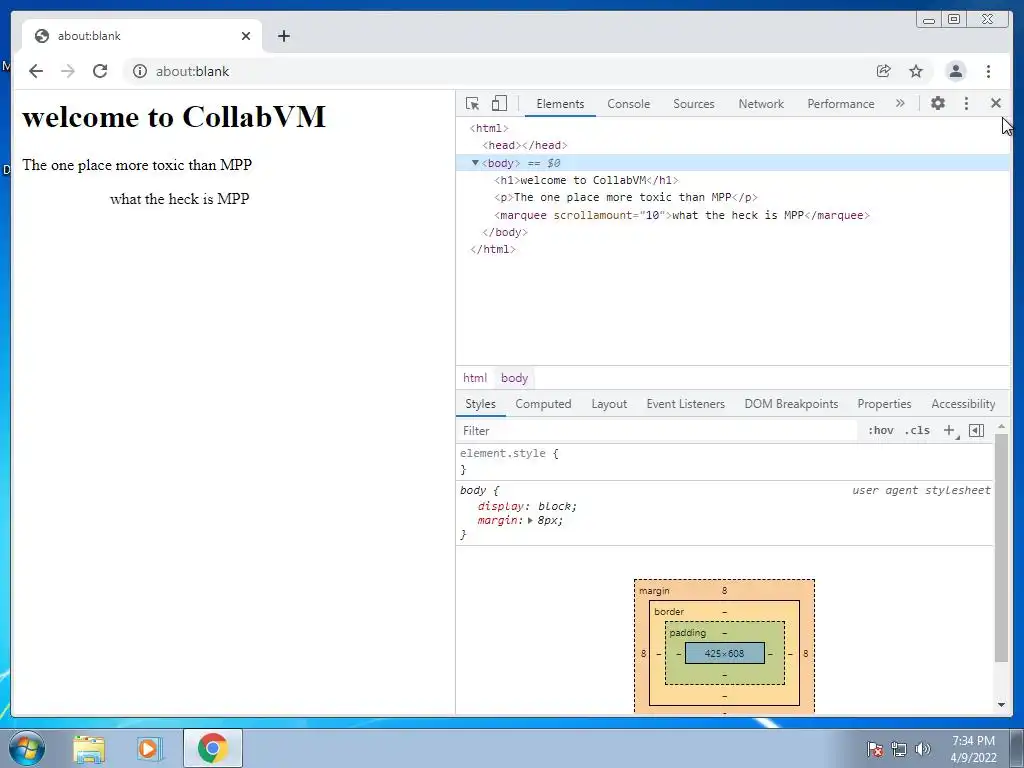Click the element.style rule
Screen dimensions: 1024x768
509,453
